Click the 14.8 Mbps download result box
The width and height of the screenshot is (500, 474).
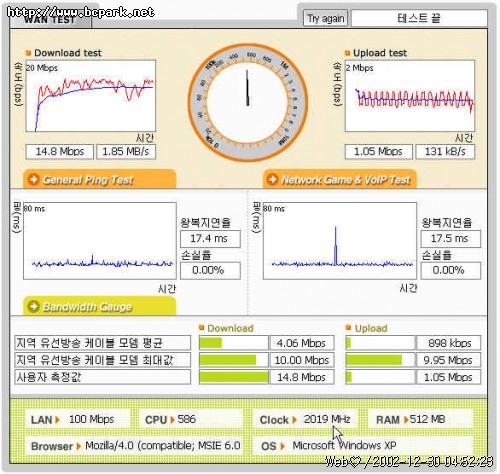(60, 152)
